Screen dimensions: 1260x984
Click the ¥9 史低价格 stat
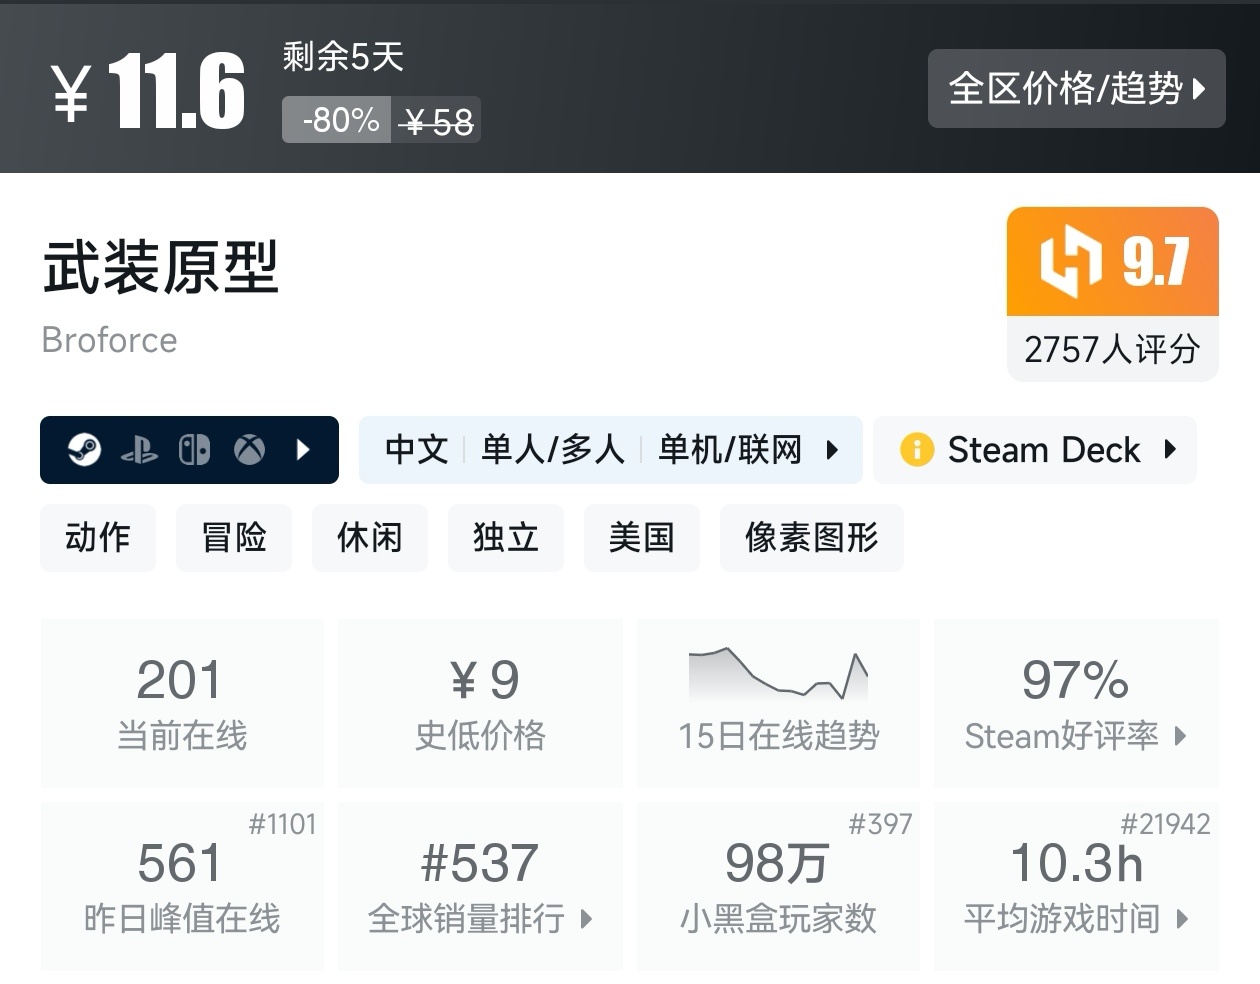coord(481,703)
